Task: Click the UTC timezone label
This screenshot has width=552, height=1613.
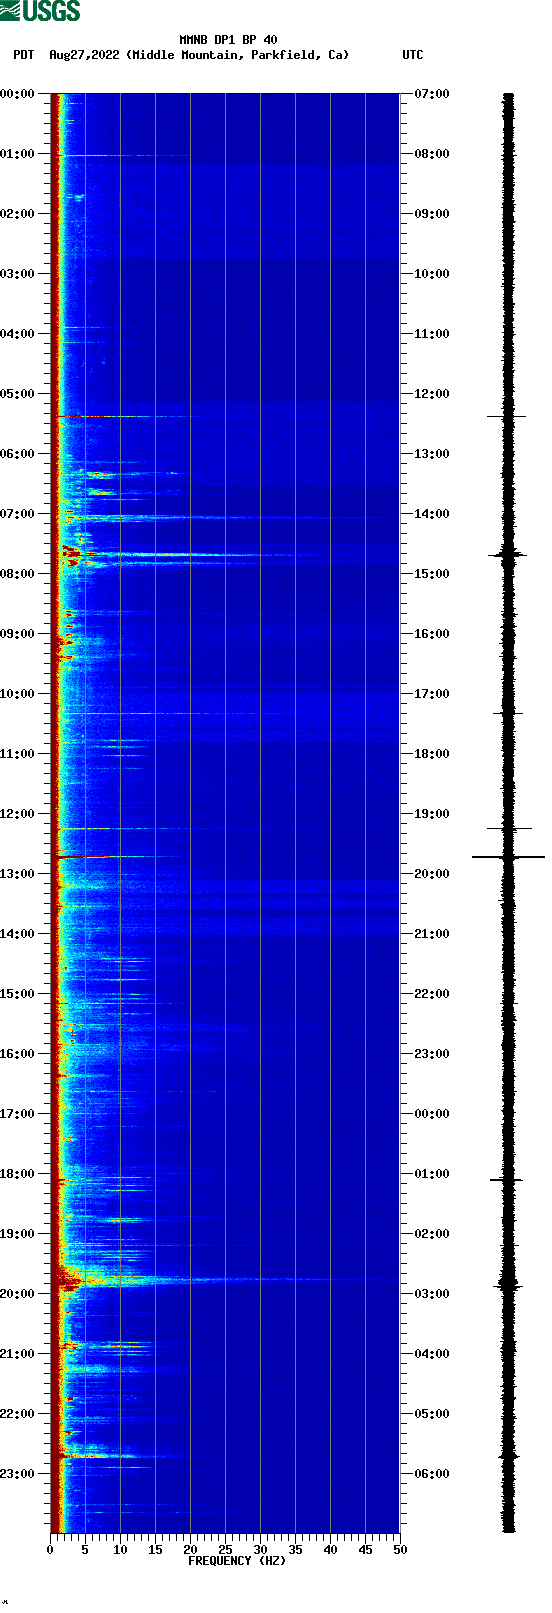Action: (x=413, y=55)
